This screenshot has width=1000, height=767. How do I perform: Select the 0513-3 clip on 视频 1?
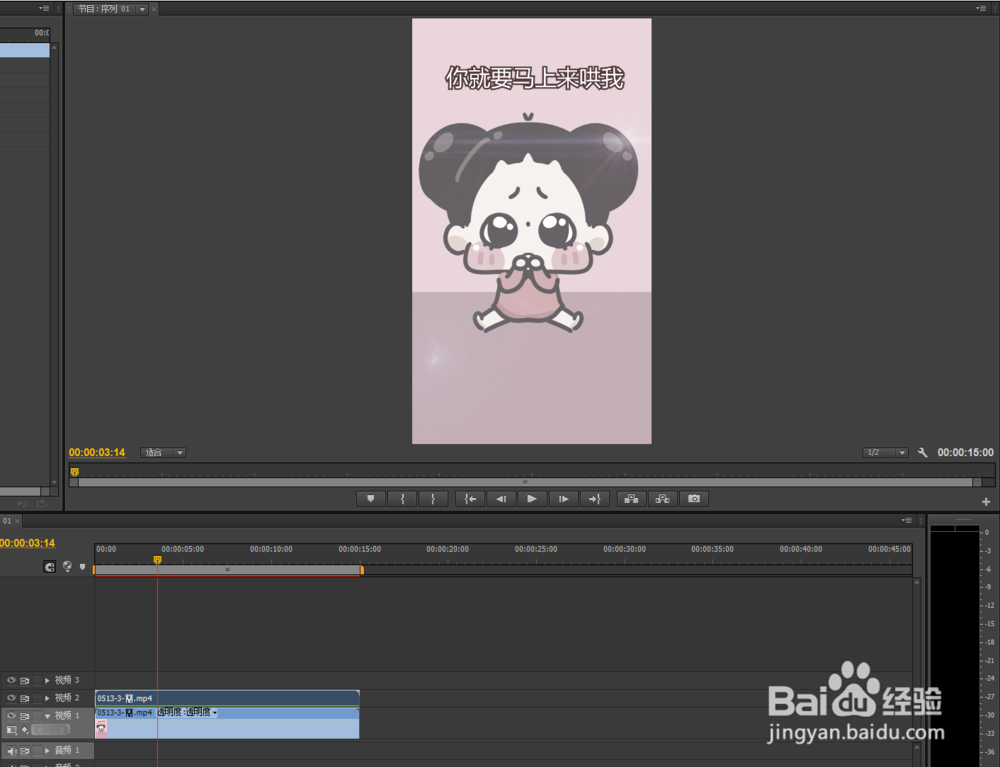(227, 723)
